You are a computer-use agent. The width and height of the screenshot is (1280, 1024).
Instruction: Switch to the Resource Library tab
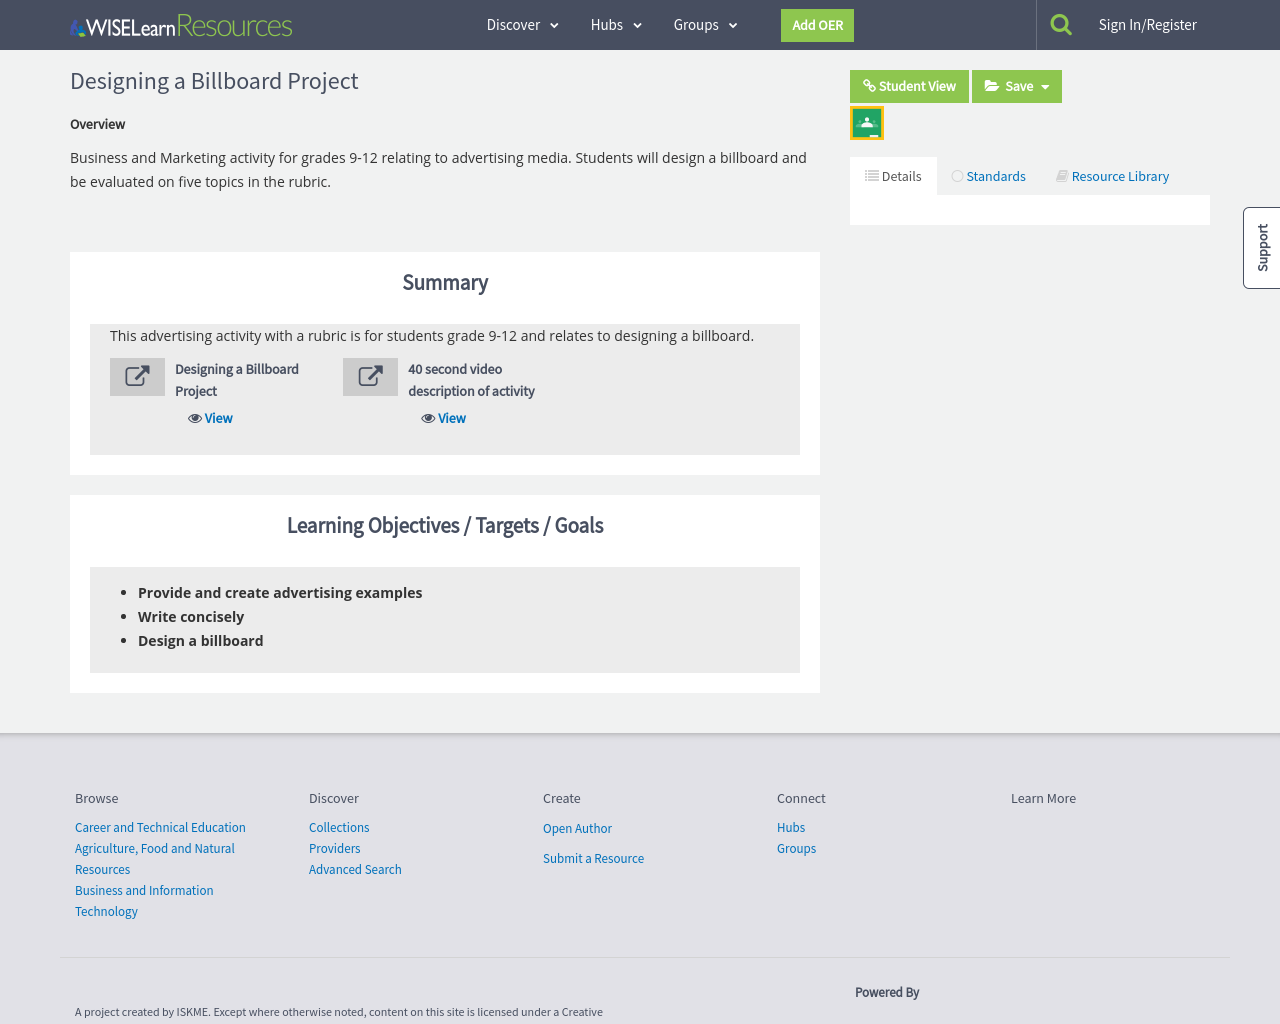tap(1112, 176)
